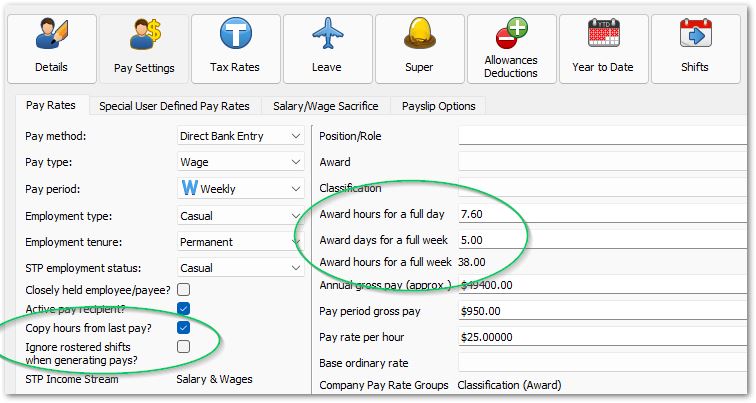
Task: Open the STP employment status dropdown
Action: 241,268
